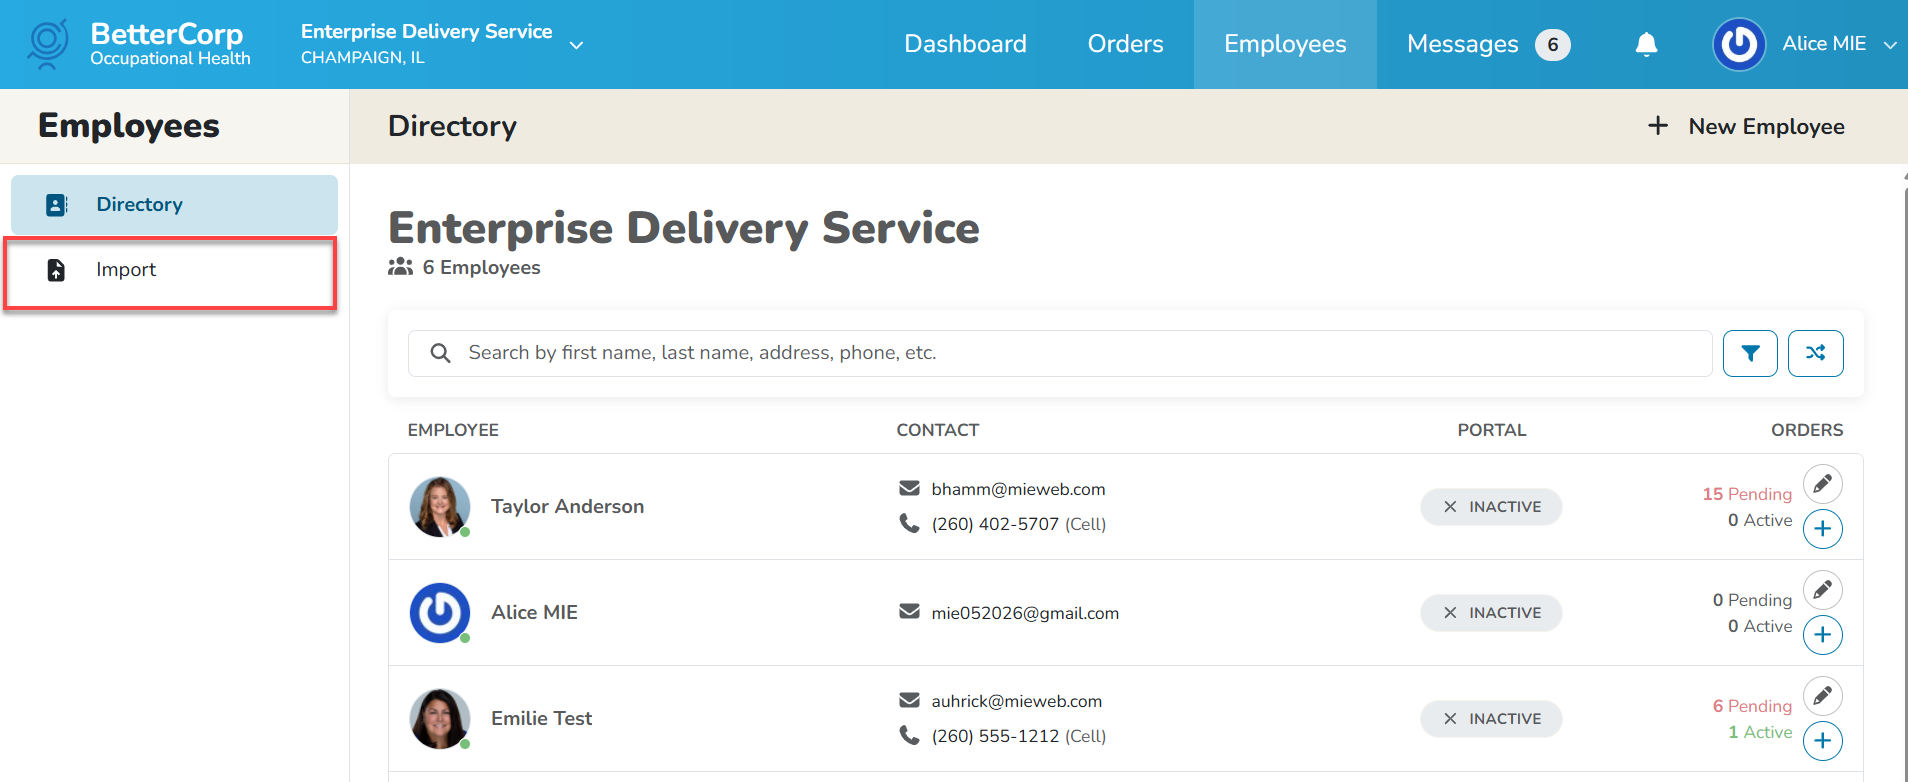This screenshot has width=1908, height=782.
Task: Click Alice MIE's email envelope icon
Action: 909,611
